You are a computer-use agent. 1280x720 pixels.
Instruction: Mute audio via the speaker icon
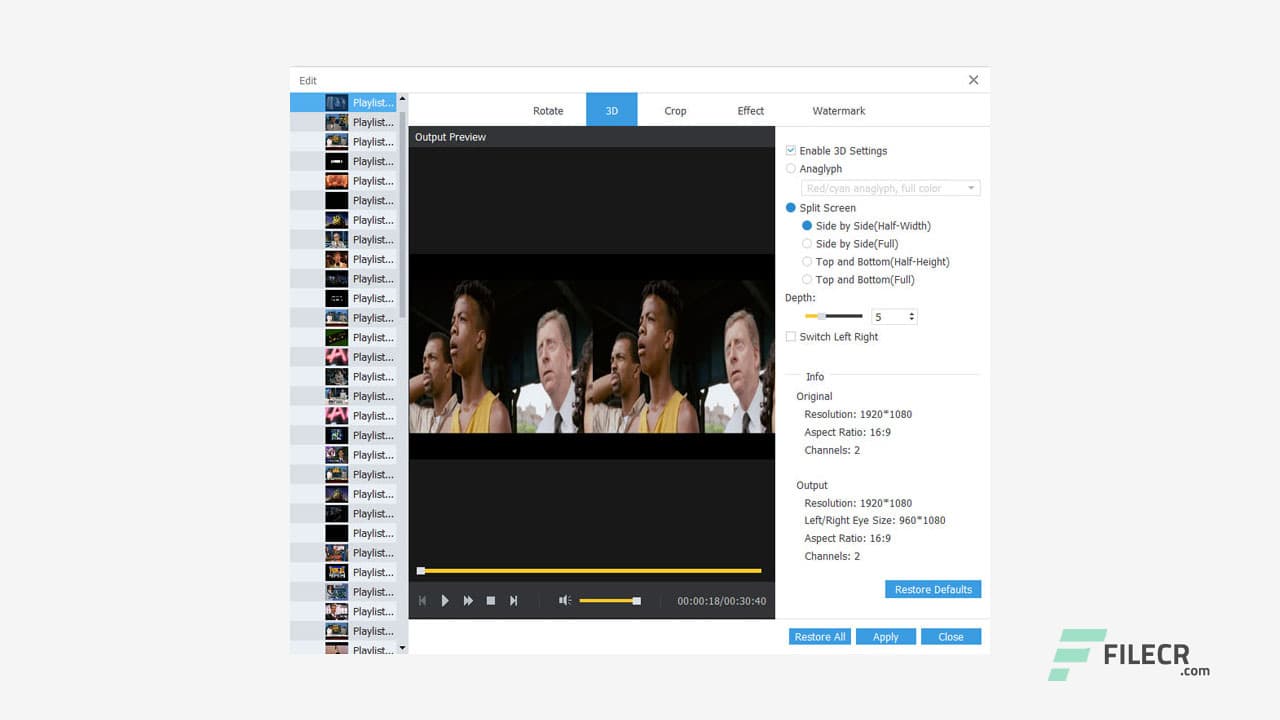point(563,600)
